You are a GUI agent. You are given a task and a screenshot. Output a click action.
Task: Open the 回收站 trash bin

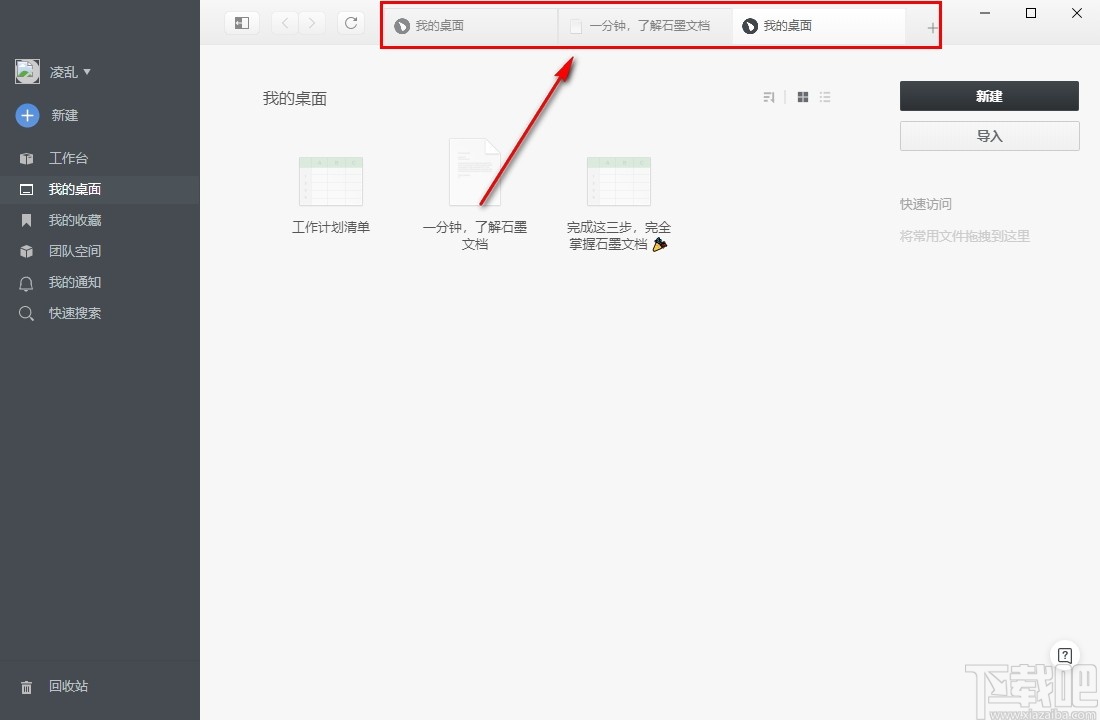26,686
